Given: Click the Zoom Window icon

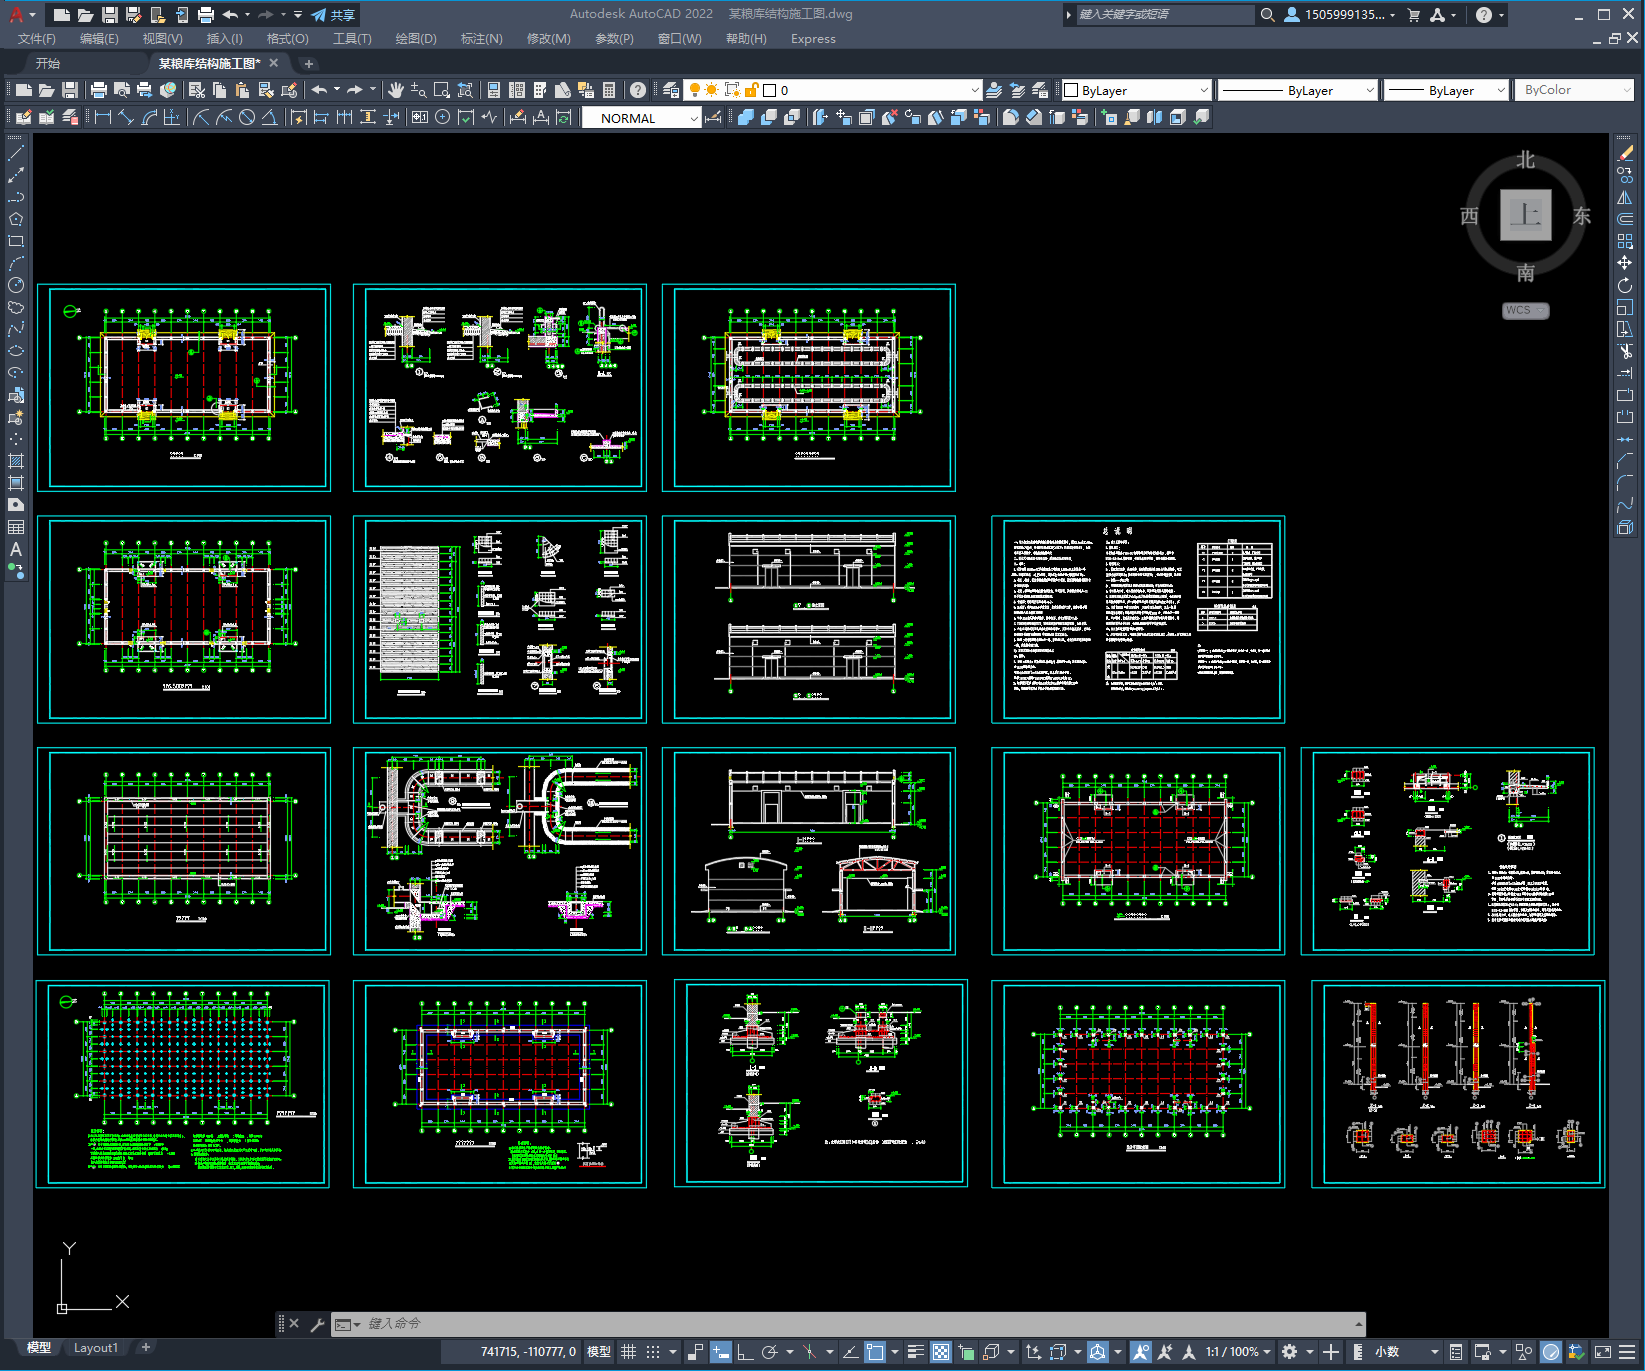Looking at the screenshot, I should coord(441,90).
